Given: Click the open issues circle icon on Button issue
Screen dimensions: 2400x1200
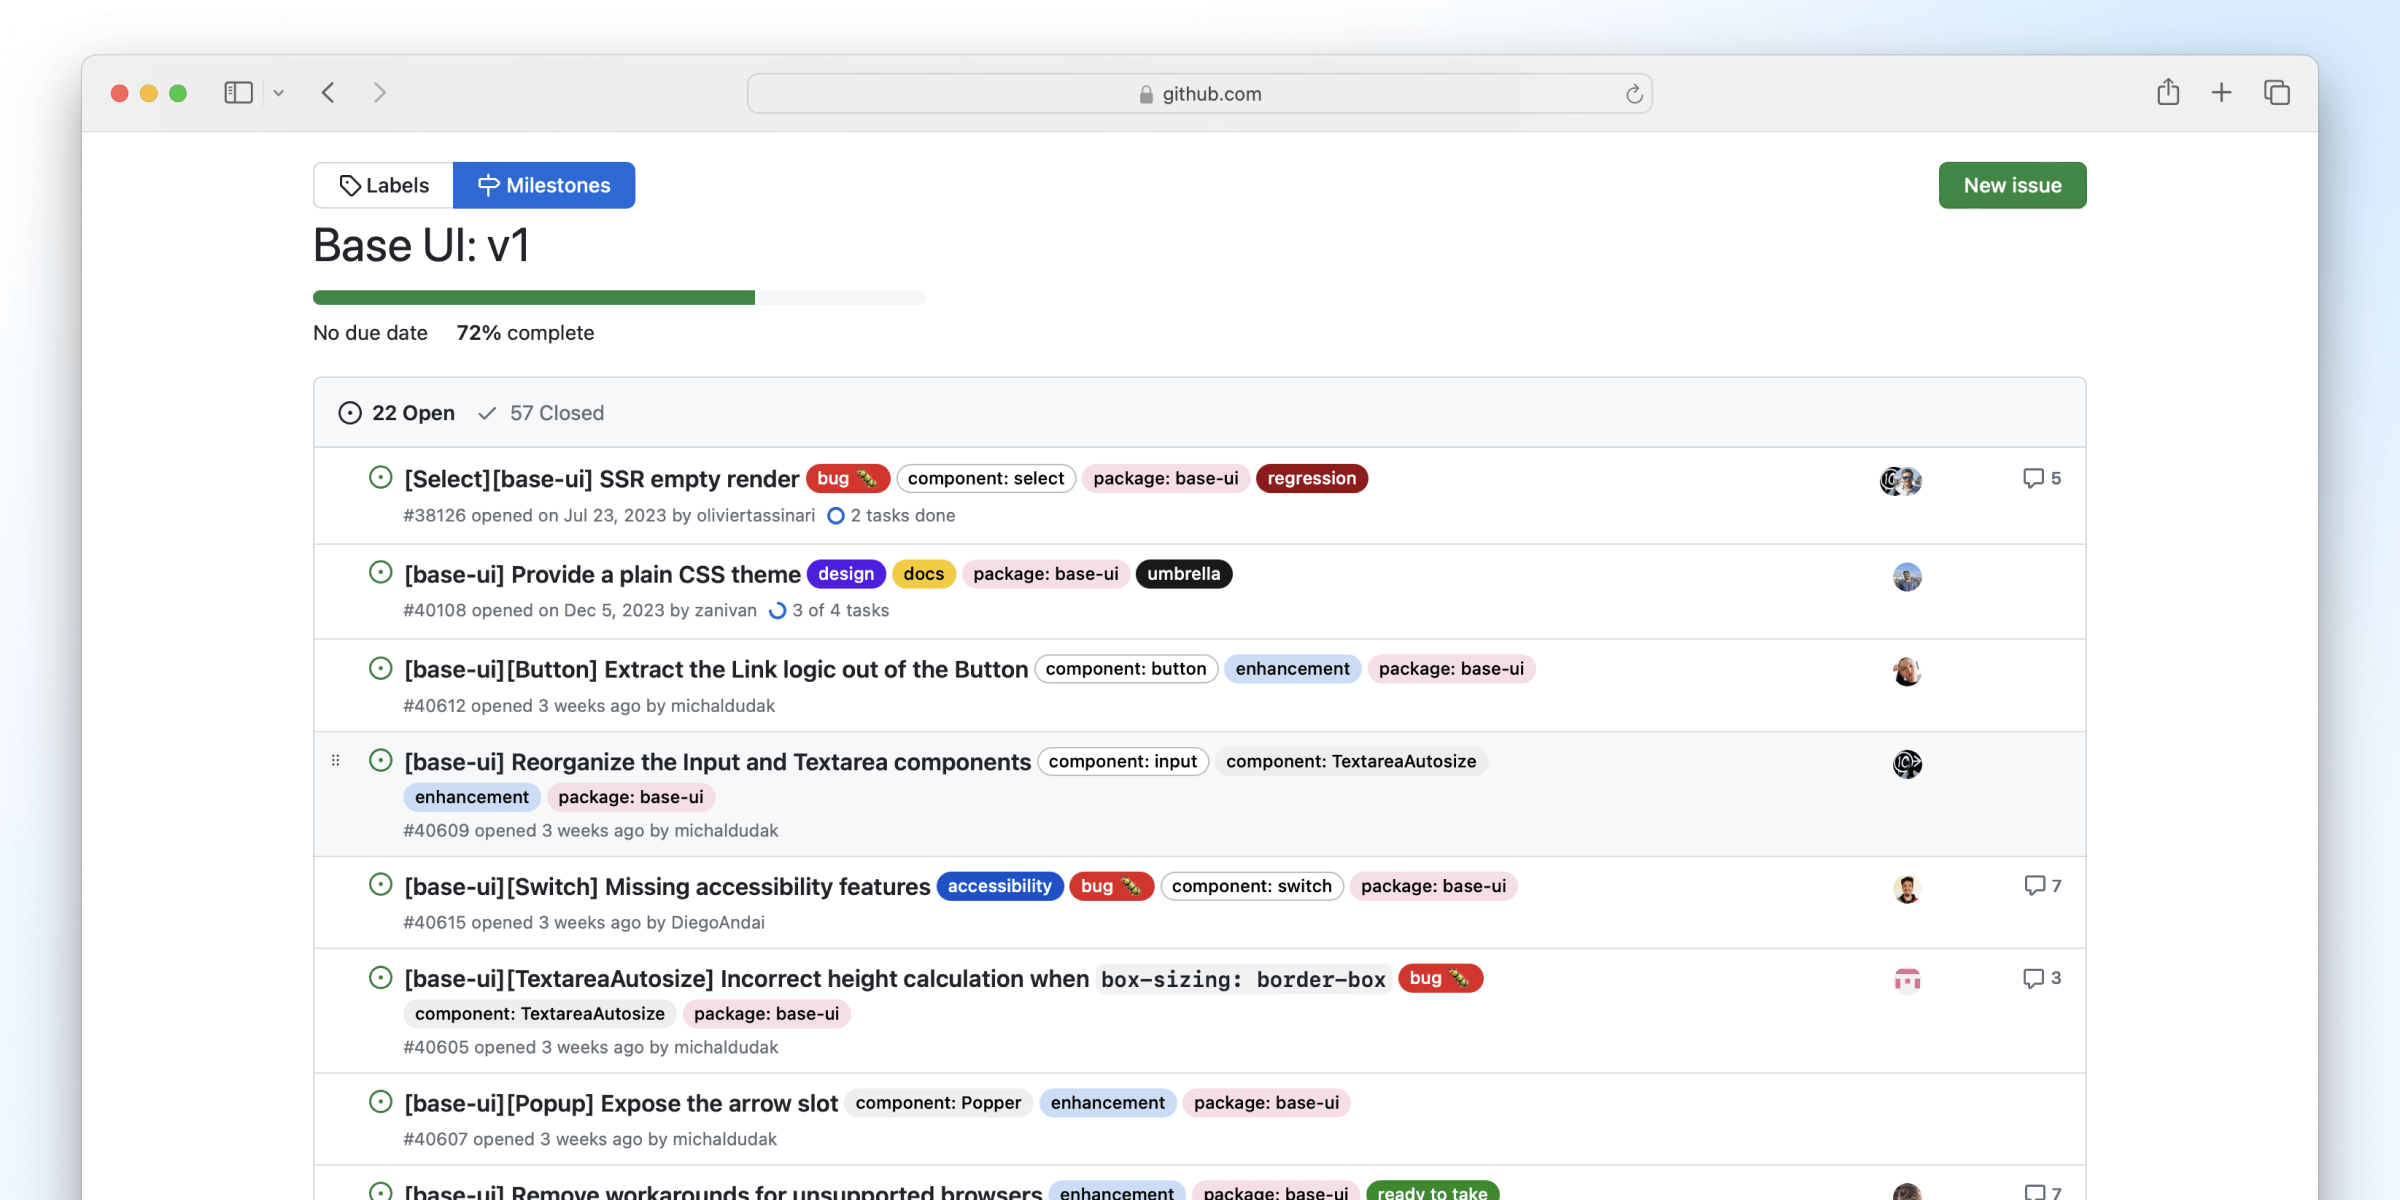Looking at the screenshot, I should pyautogui.click(x=380, y=669).
